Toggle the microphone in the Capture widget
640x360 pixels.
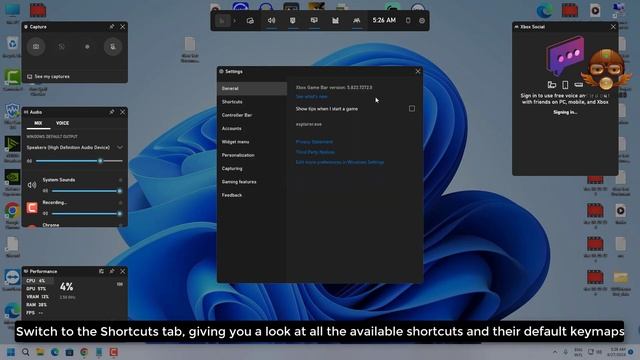pyautogui.click(x=113, y=47)
